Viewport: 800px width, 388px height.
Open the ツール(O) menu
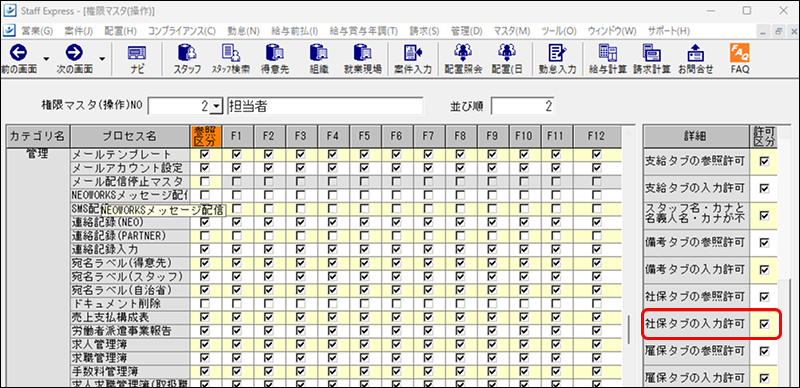559,31
